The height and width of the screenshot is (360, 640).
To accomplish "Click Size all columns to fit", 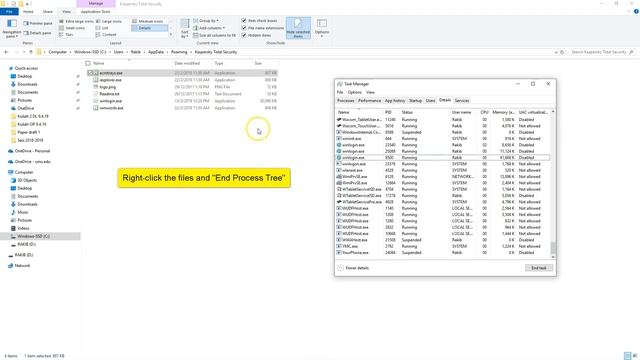I will point(214,35).
